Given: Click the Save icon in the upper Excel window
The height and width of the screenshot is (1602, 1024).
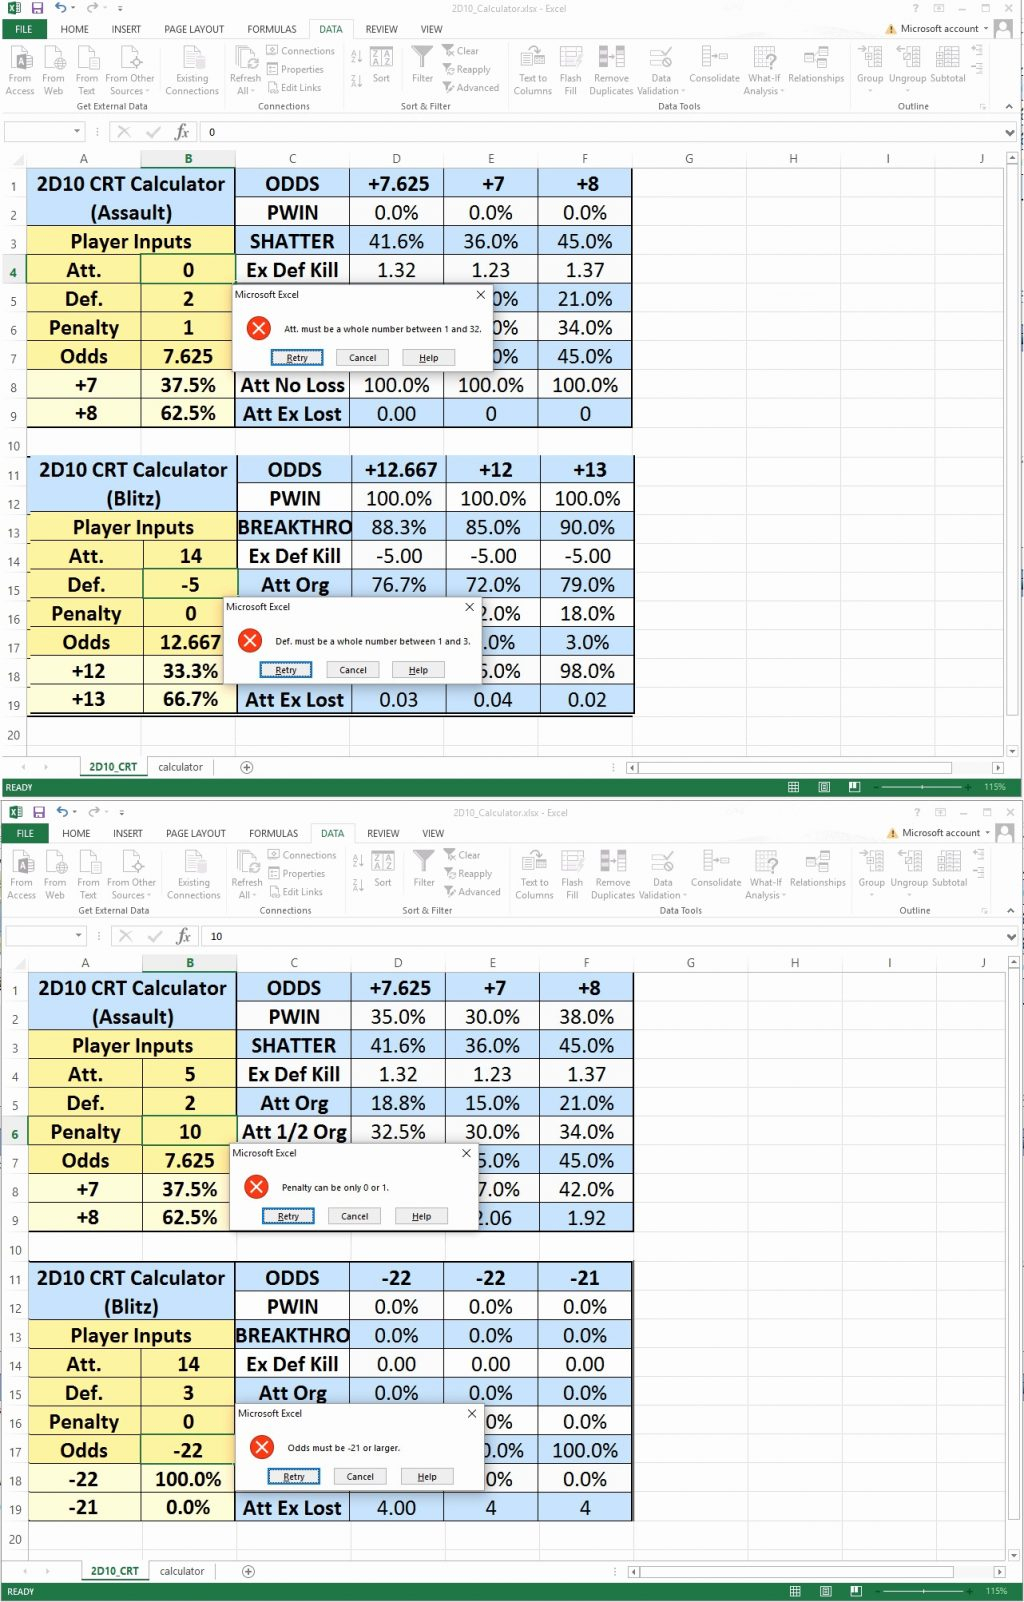Looking at the screenshot, I should pos(37,8).
